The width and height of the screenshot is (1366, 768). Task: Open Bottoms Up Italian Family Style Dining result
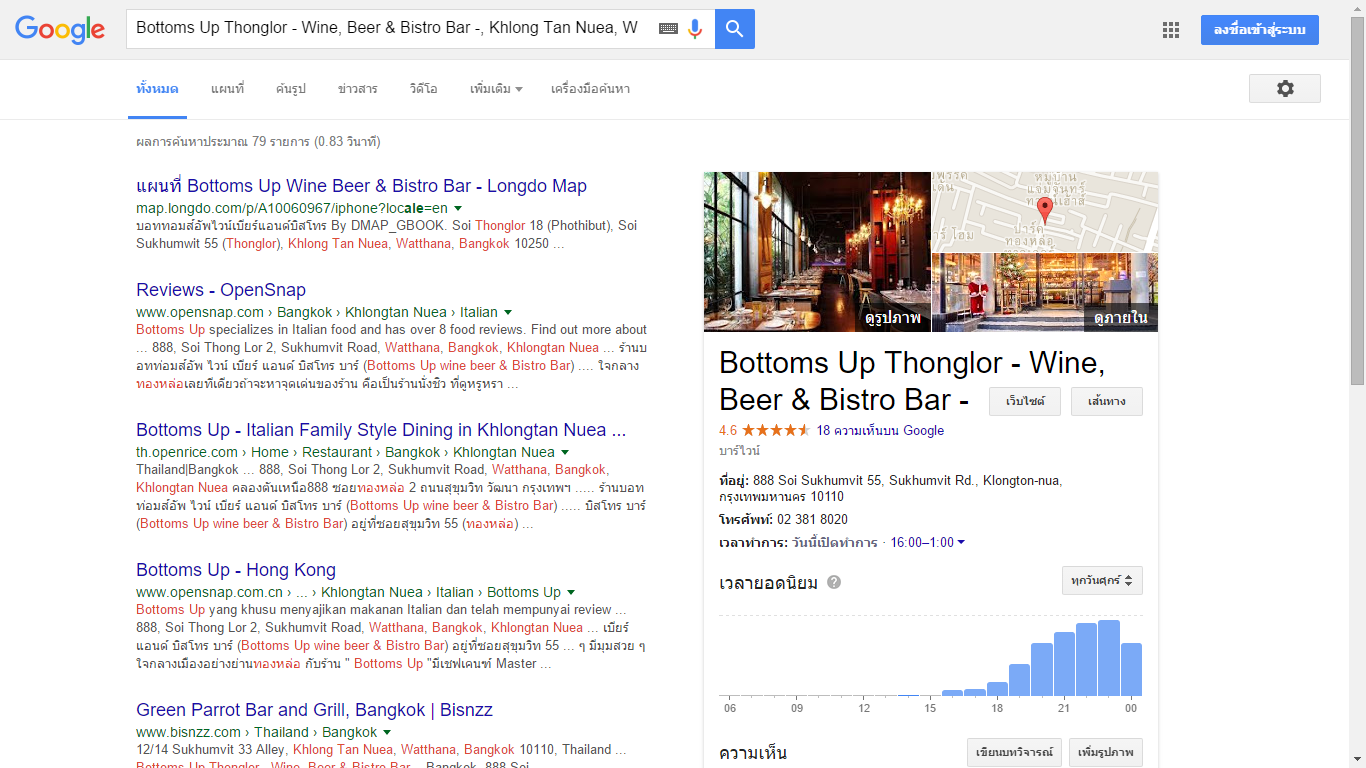point(381,430)
